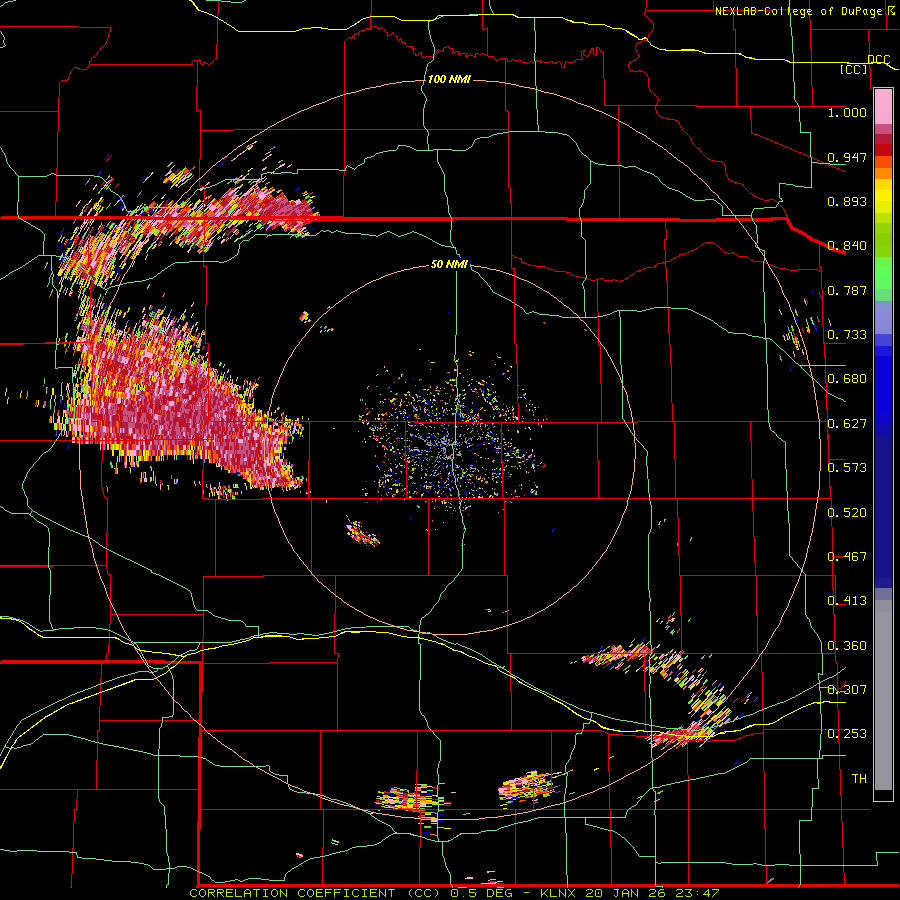Click the 0.413 legend value
Viewport: 900px width, 900px height.
coord(847,601)
